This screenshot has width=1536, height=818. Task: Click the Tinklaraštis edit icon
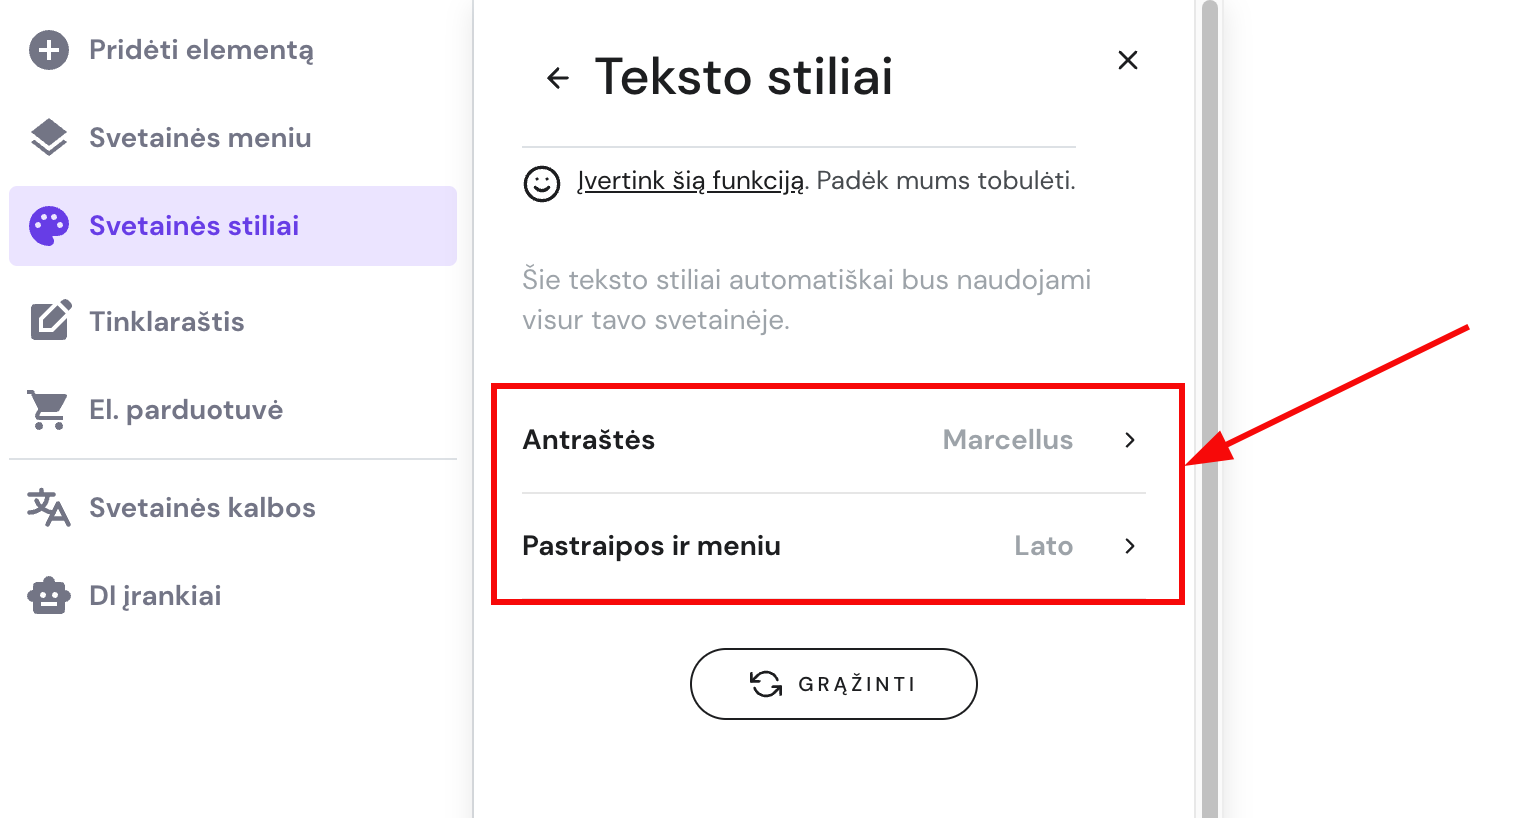click(x=50, y=320)
